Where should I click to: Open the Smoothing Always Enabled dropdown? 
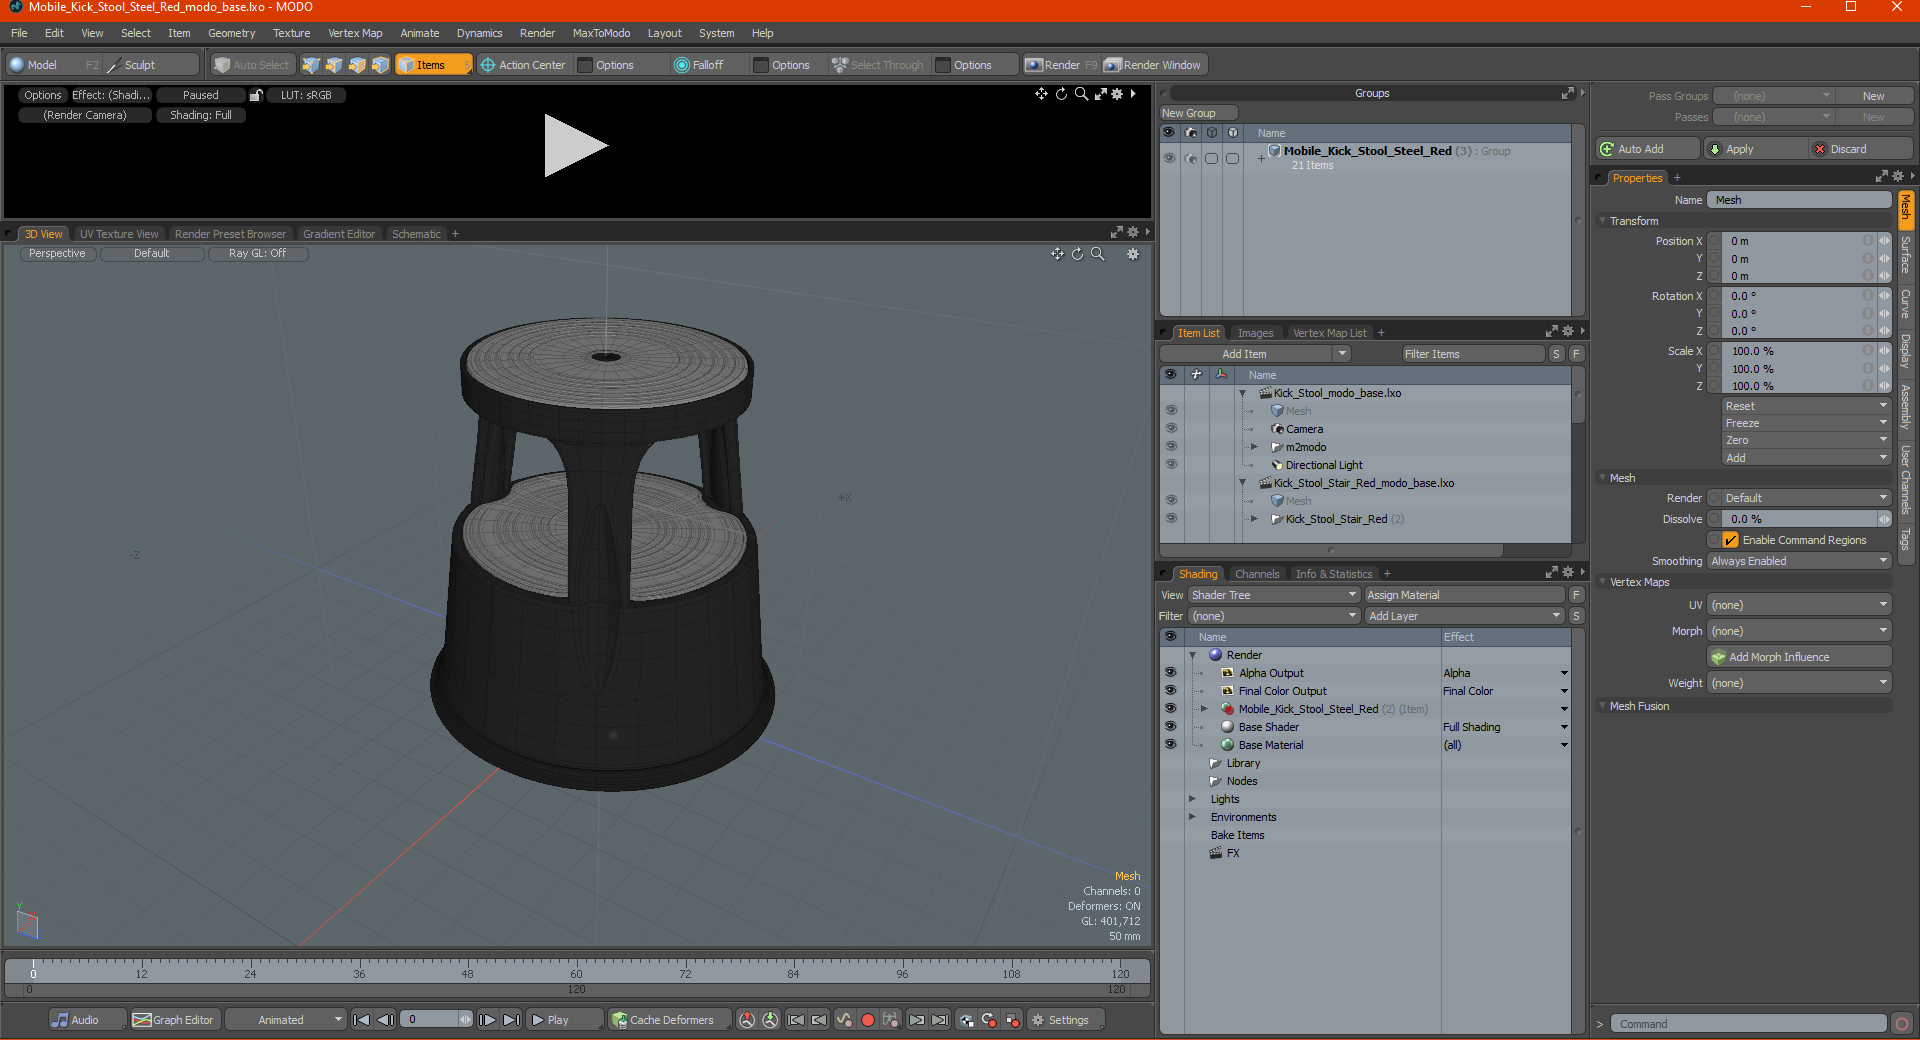click(x=1799, y=561)
